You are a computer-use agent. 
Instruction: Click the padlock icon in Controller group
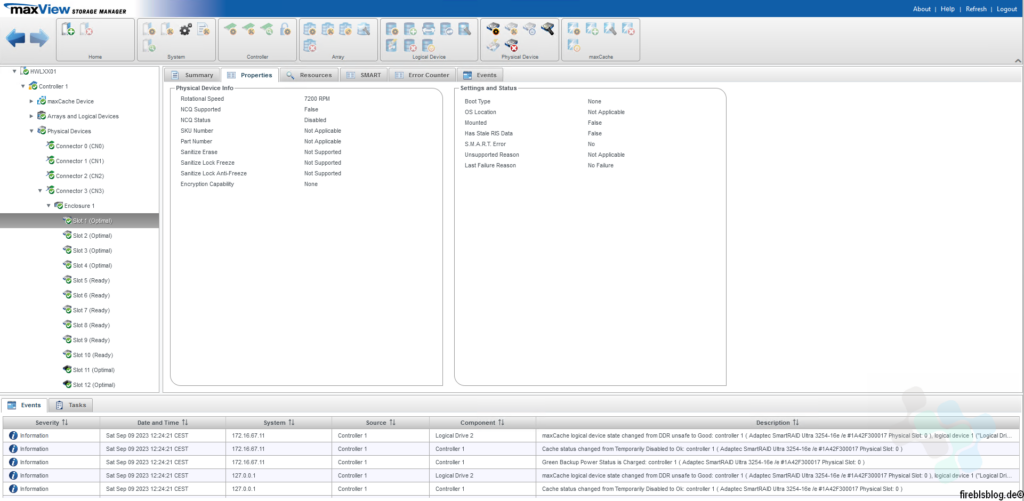click(285, 29)
